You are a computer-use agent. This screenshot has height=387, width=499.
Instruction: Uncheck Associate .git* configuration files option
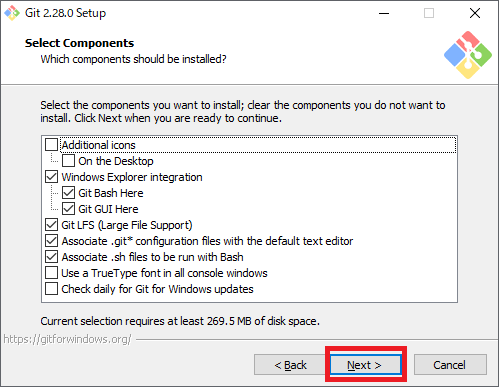(51, 241)
